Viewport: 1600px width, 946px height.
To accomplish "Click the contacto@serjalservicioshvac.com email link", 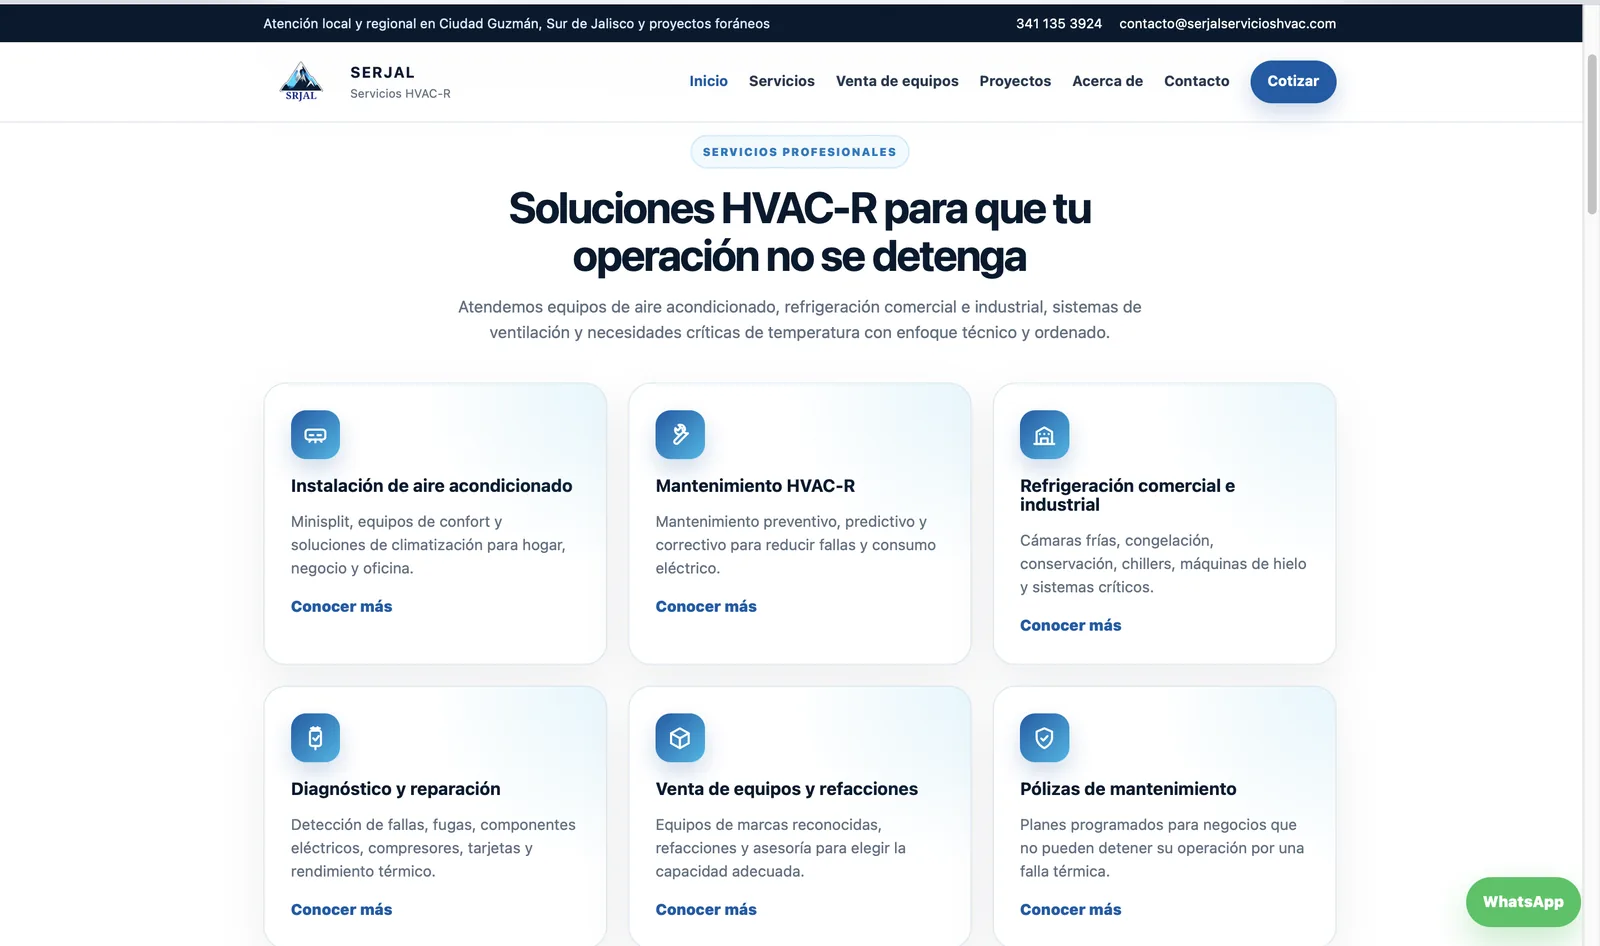I will pyautogui.click(x=1228, y=23).
